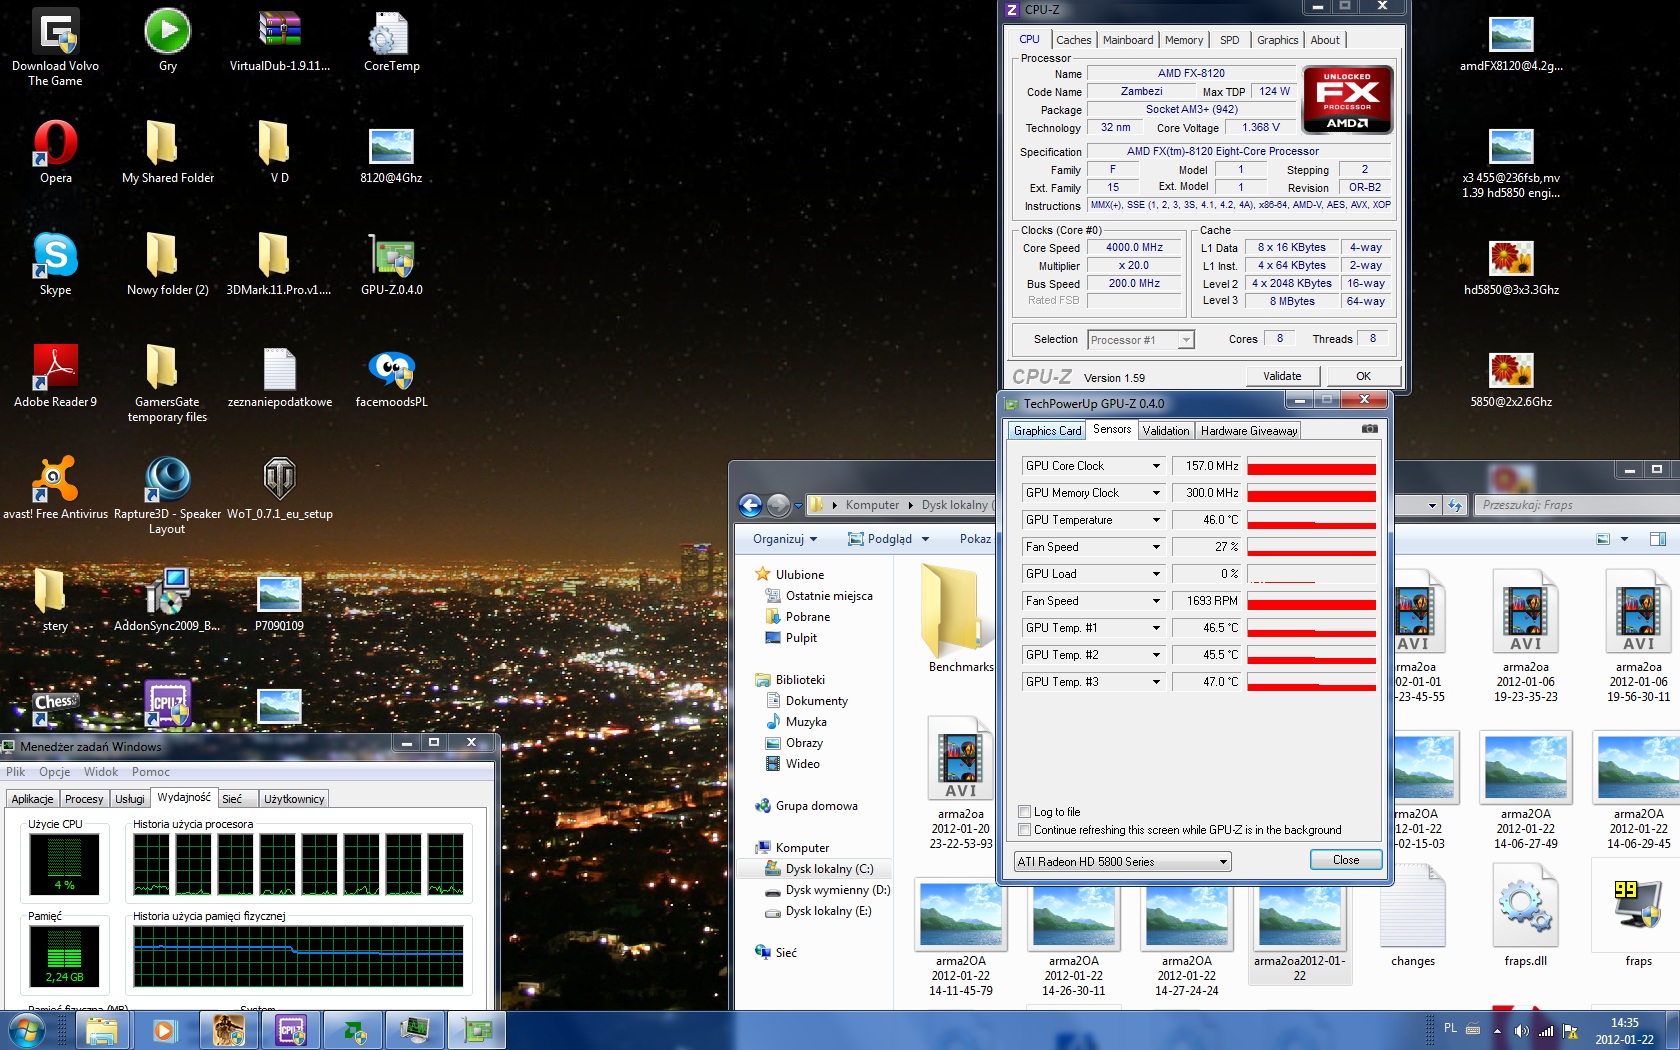The image size is (1680, 1050).
Task: Open GPU Memory Clock sensor dropdown
Action: click(1156, 493)
